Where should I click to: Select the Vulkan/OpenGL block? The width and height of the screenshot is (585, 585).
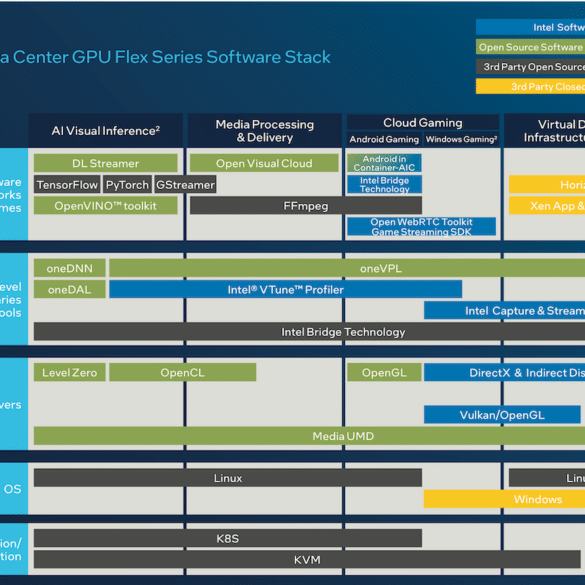pos(502,414)
